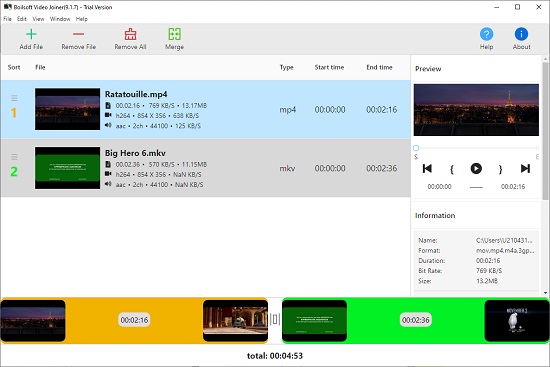Grab the sort handle of Big Hero 6.mkv row
This screenshot has height=367, width=550.
14,157
